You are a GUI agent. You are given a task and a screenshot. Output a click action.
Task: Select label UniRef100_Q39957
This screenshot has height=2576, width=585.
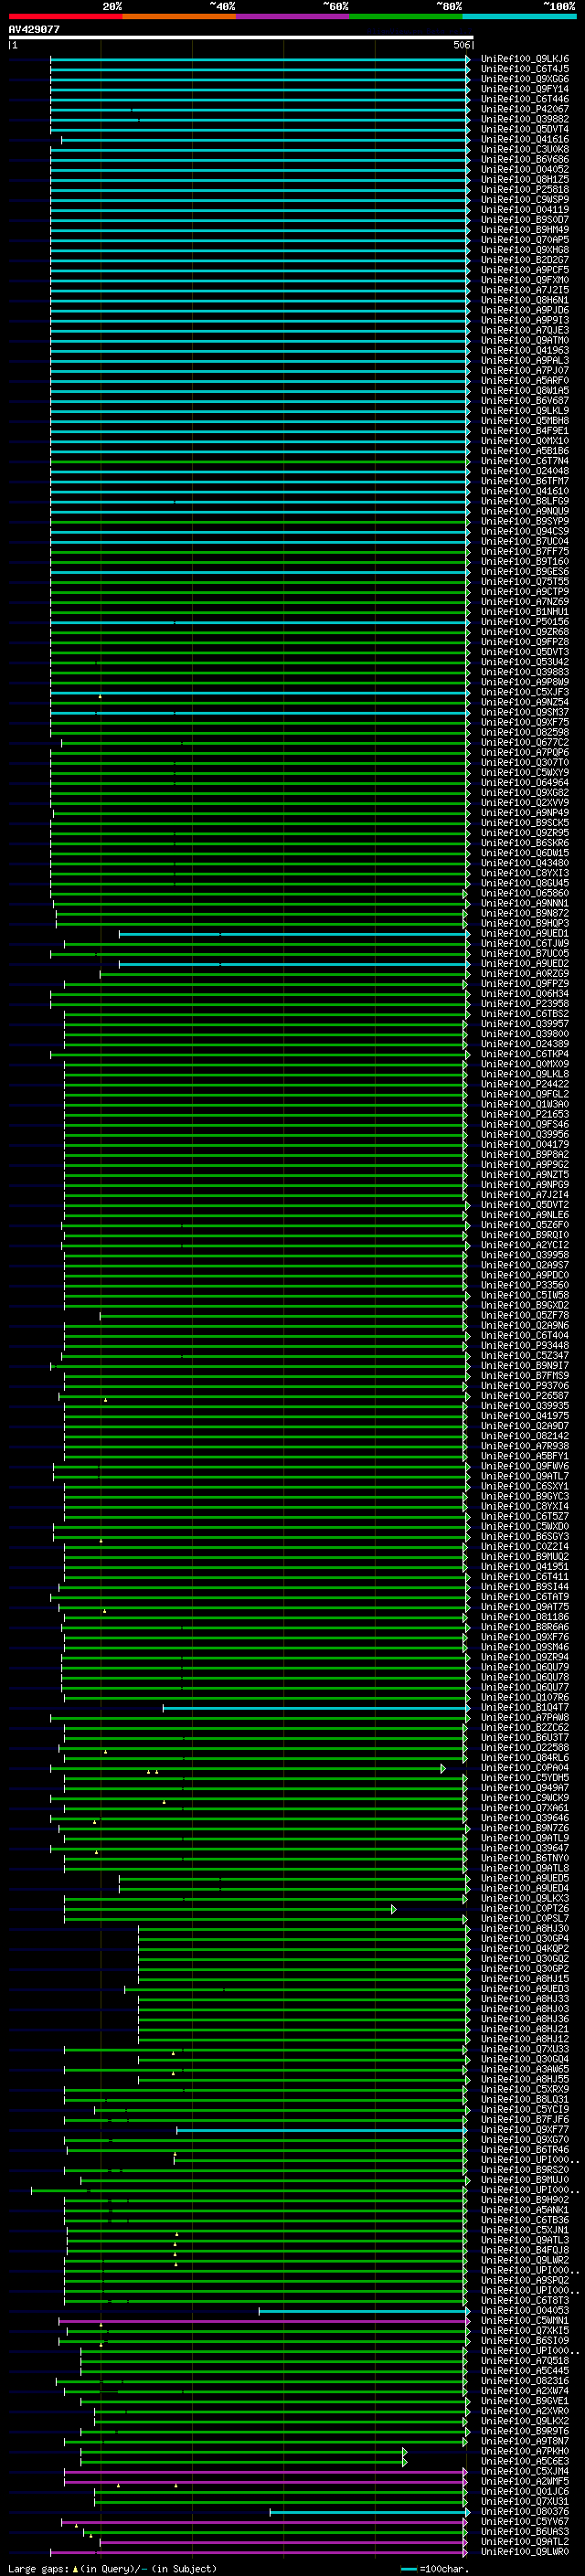(525, 1024)
